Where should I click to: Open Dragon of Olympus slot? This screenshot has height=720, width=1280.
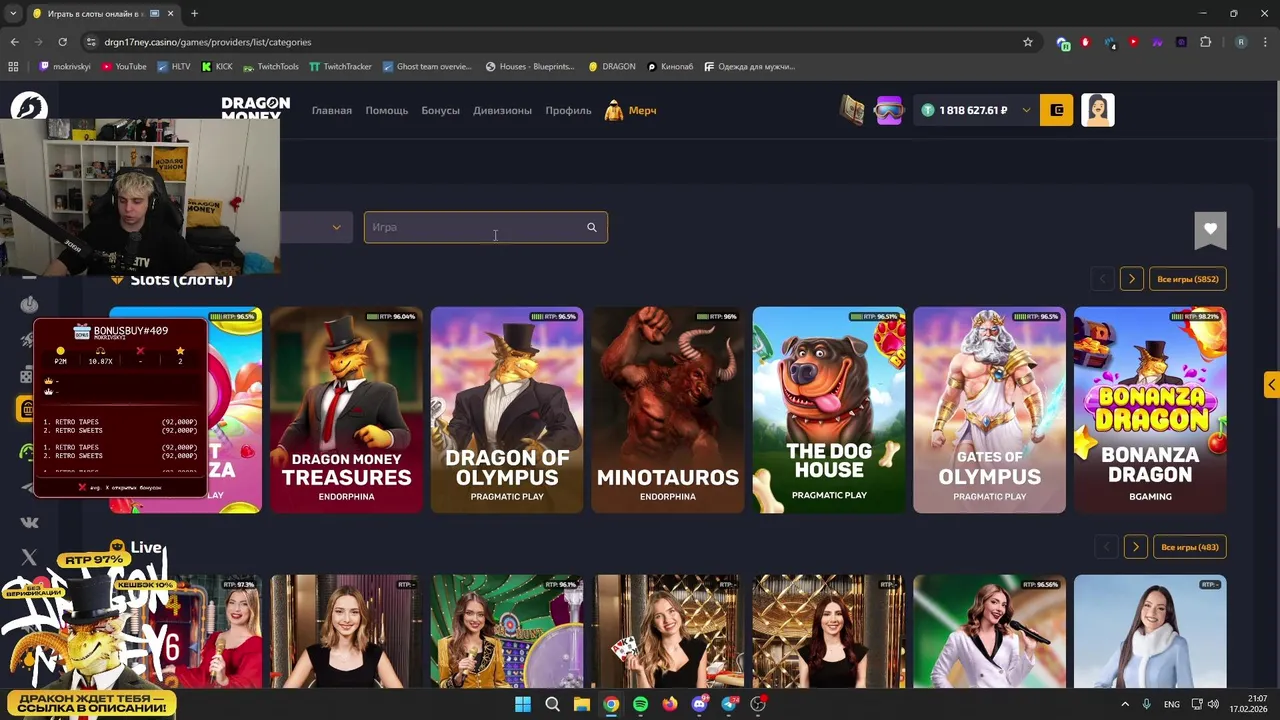coord(507,410)
